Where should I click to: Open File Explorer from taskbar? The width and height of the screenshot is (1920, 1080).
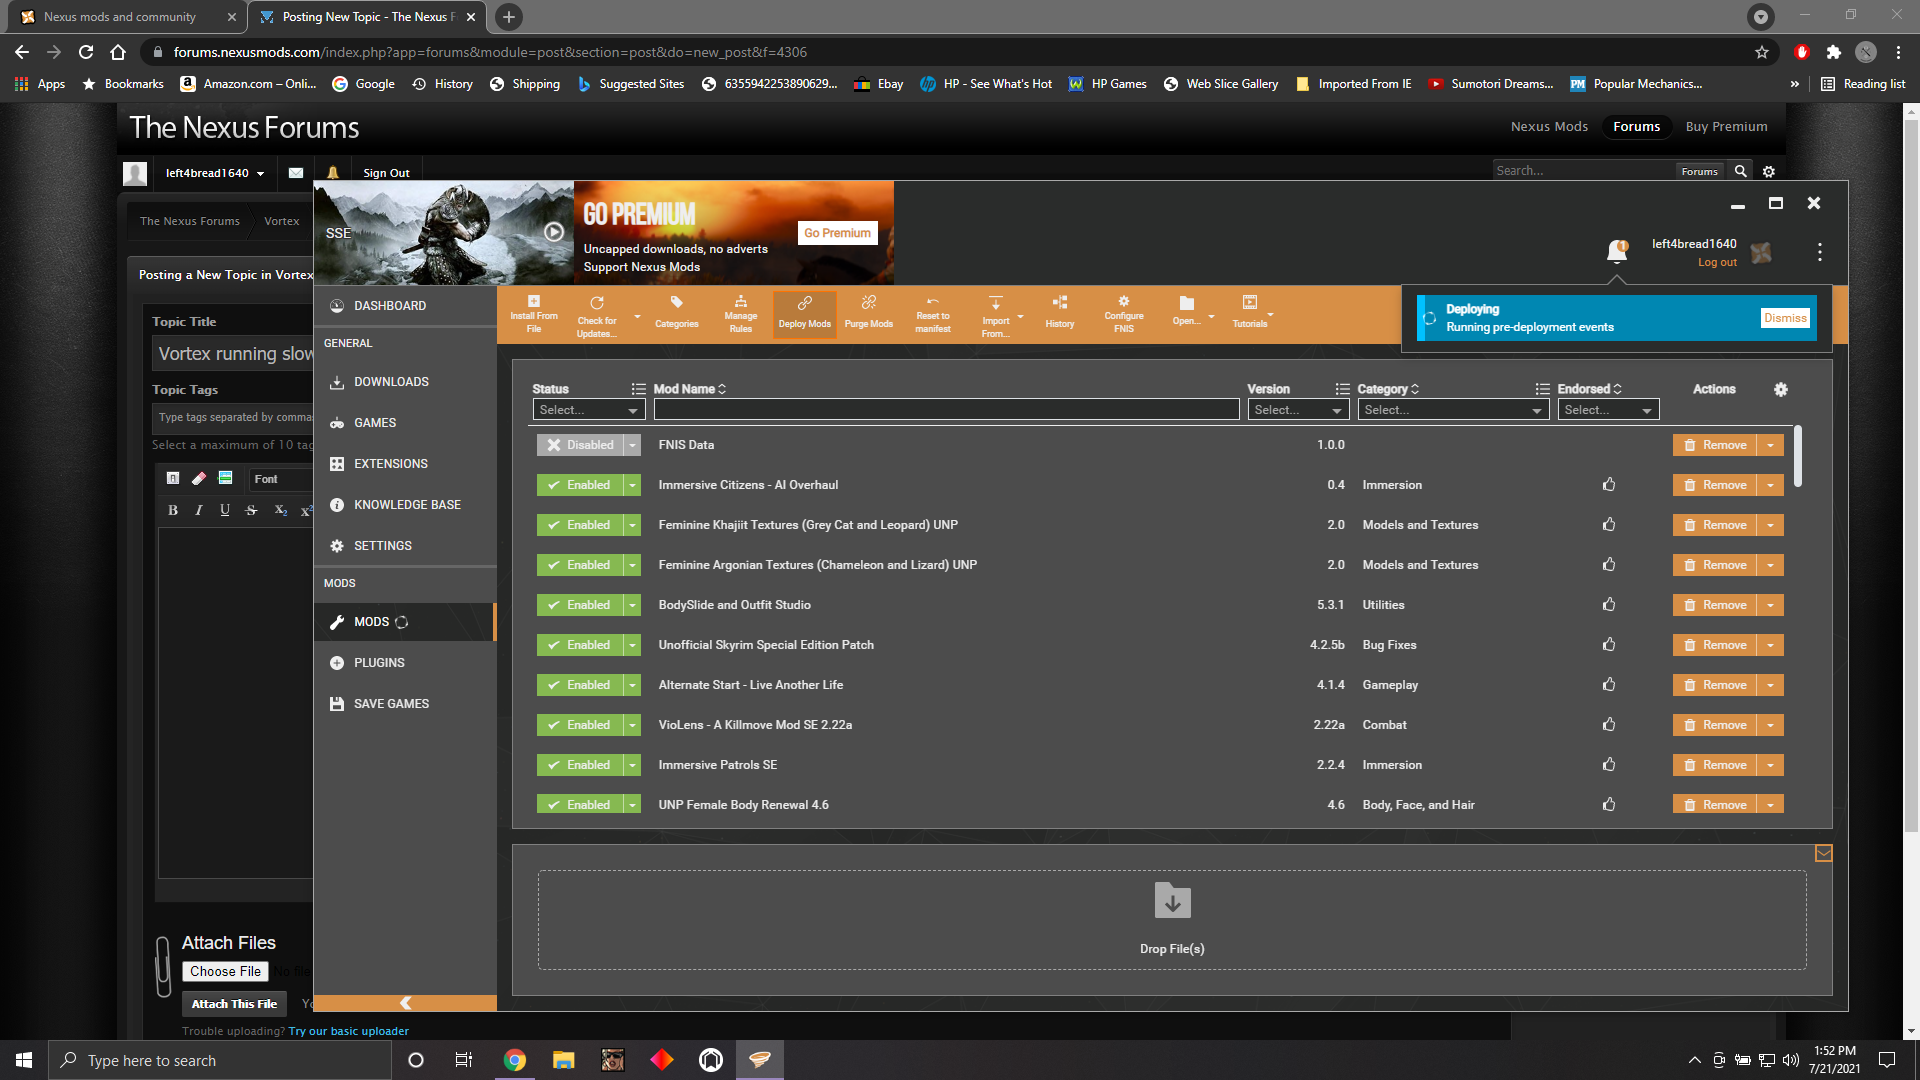point(564,1060)
